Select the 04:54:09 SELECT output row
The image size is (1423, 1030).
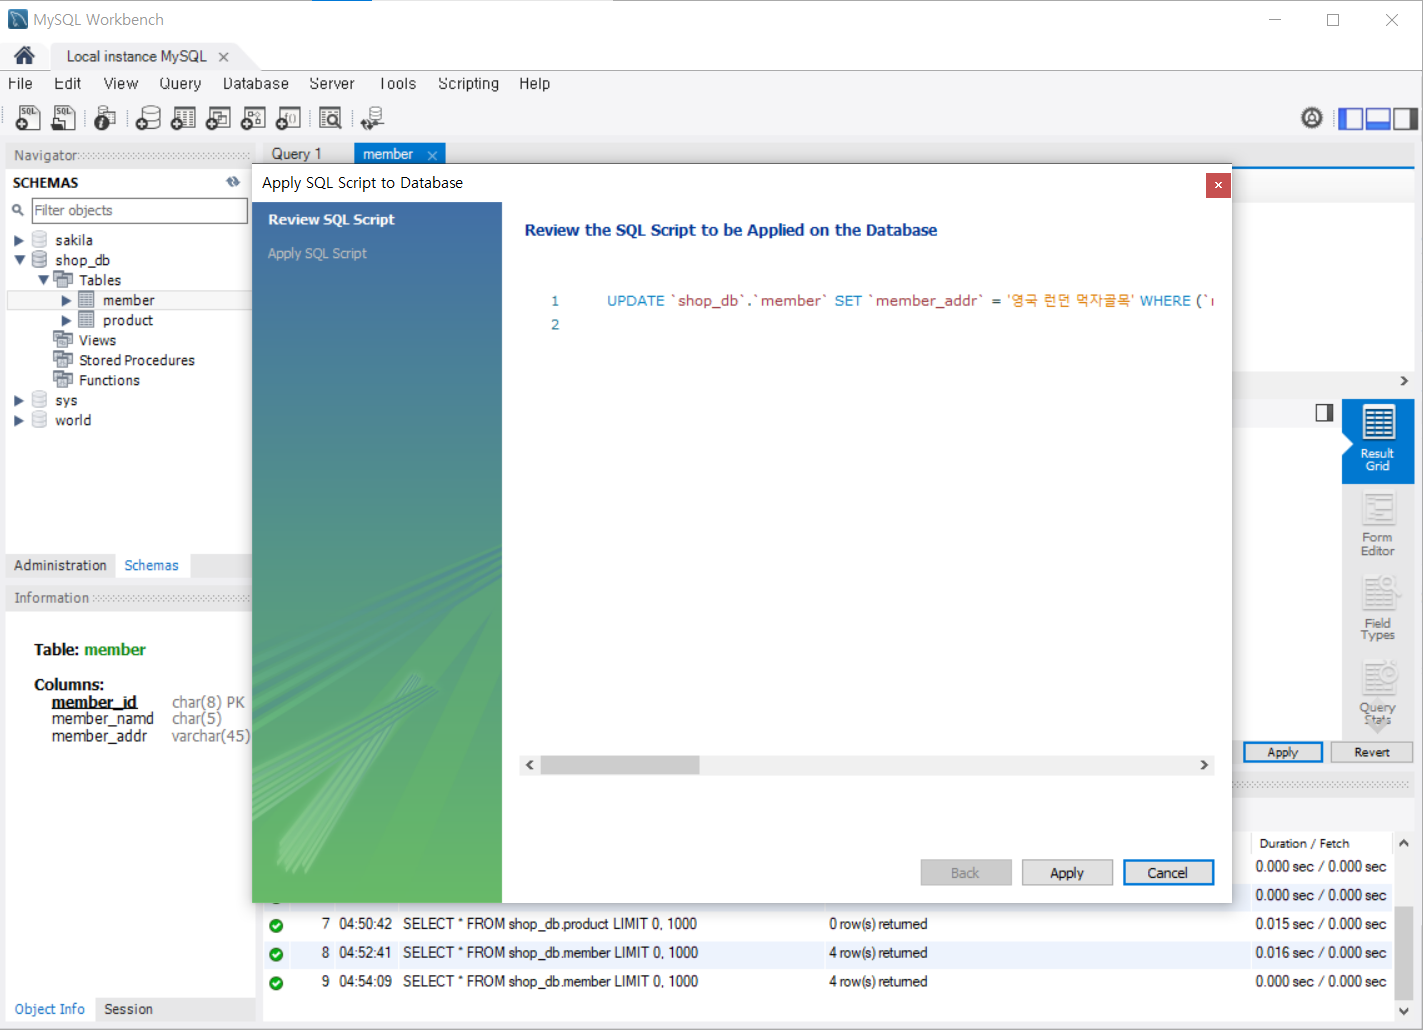point(829,982)
